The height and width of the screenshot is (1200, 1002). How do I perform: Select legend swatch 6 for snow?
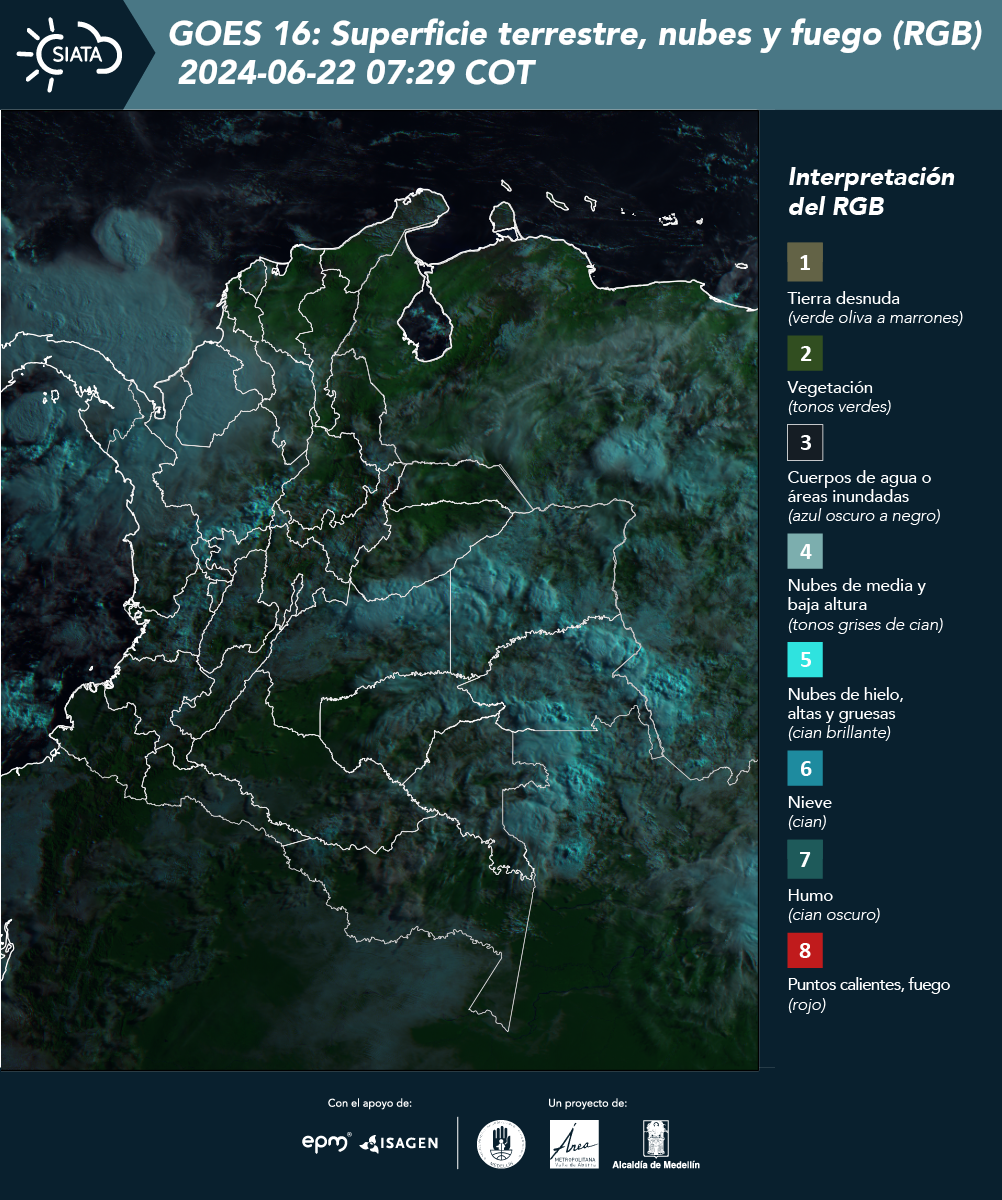tap(805, 769)
